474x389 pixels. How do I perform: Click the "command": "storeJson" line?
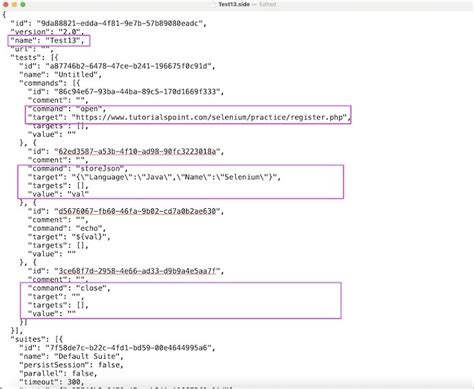(x=77, y=168)
